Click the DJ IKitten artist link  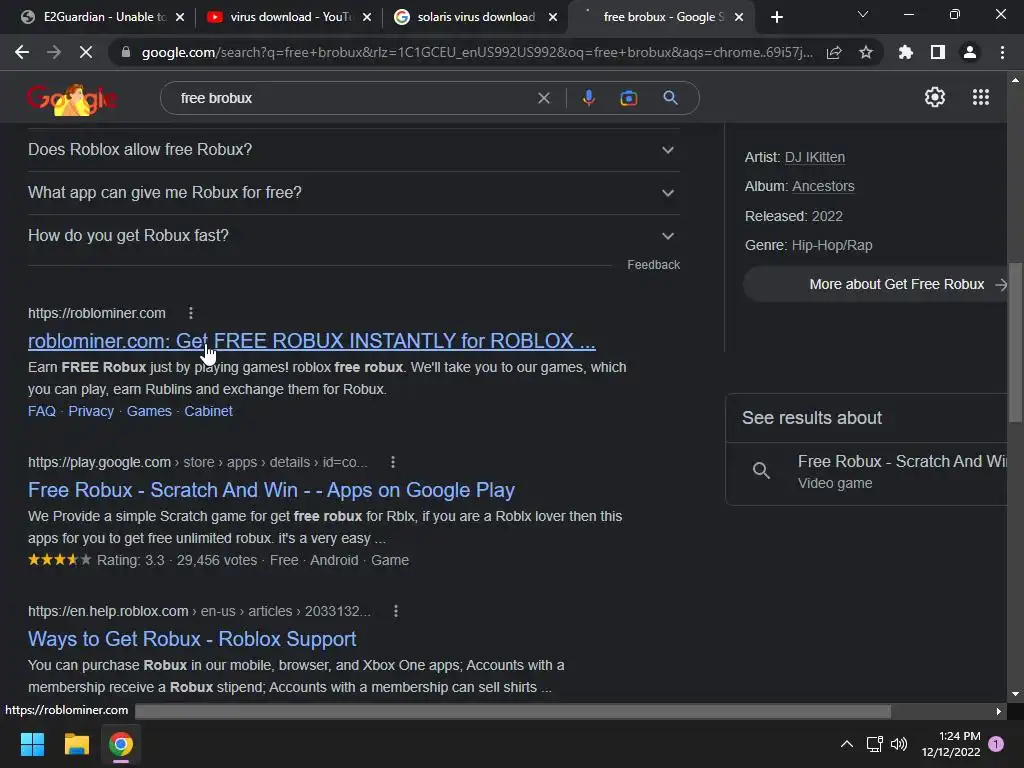pyautogui.click(x=814, y=157)
